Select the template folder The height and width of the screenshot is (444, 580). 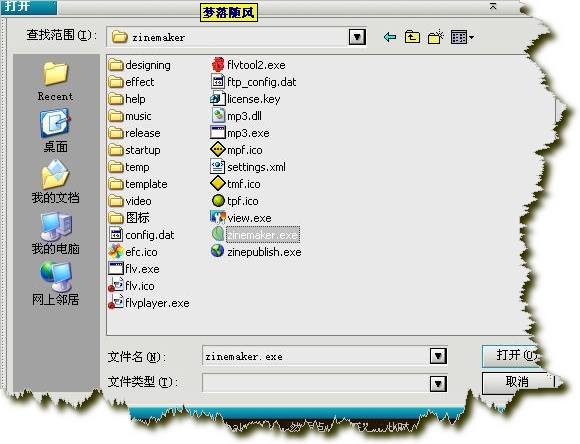(x=138, y=184)
